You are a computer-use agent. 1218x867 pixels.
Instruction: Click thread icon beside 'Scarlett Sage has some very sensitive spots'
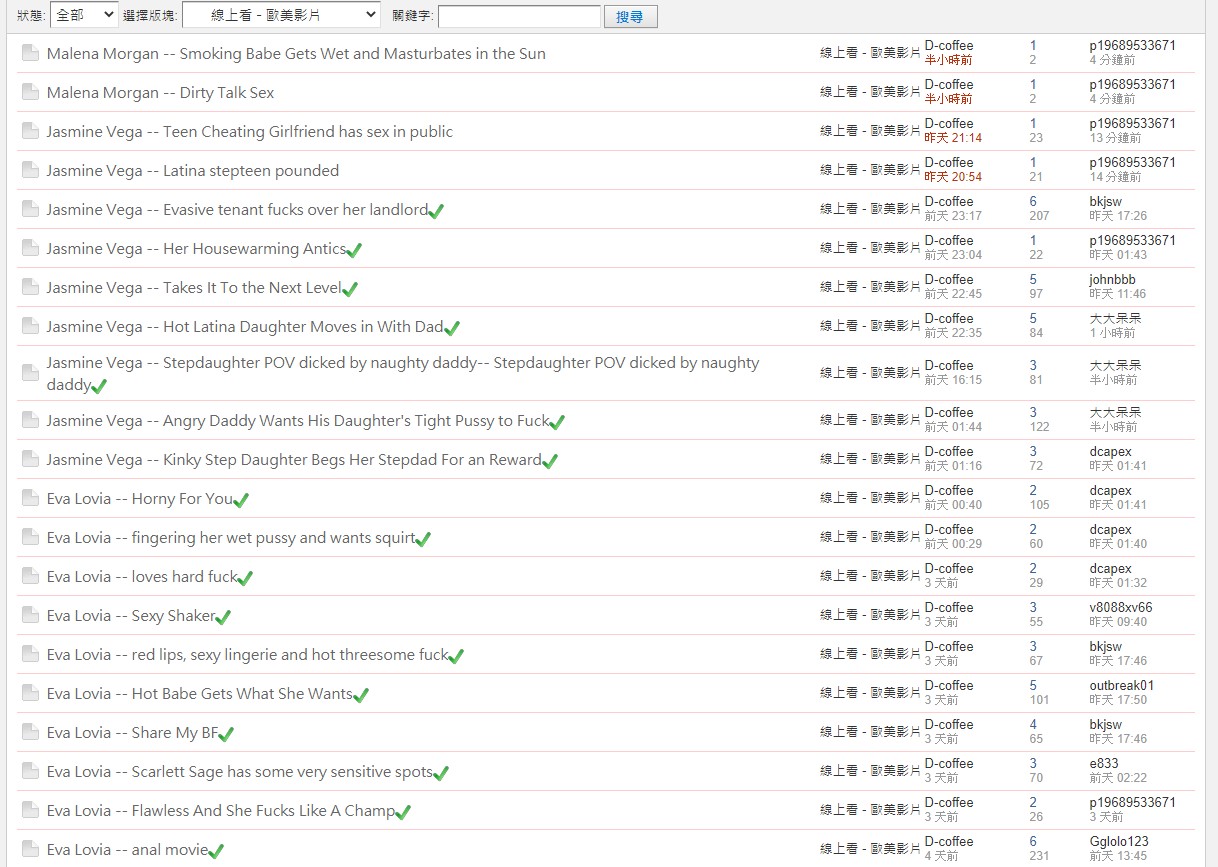[x=30, y=771]
